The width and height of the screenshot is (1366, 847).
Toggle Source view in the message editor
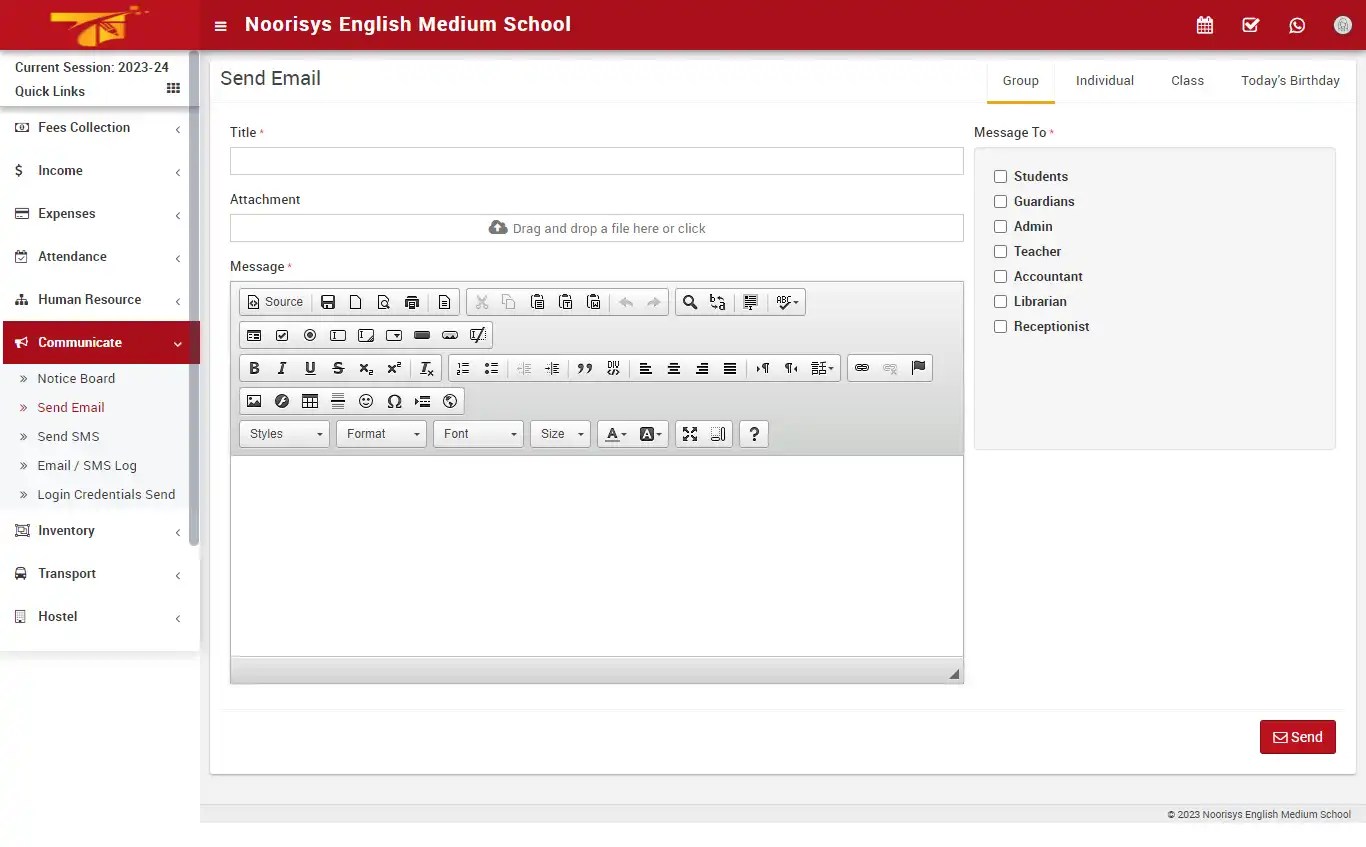(274, 301)
